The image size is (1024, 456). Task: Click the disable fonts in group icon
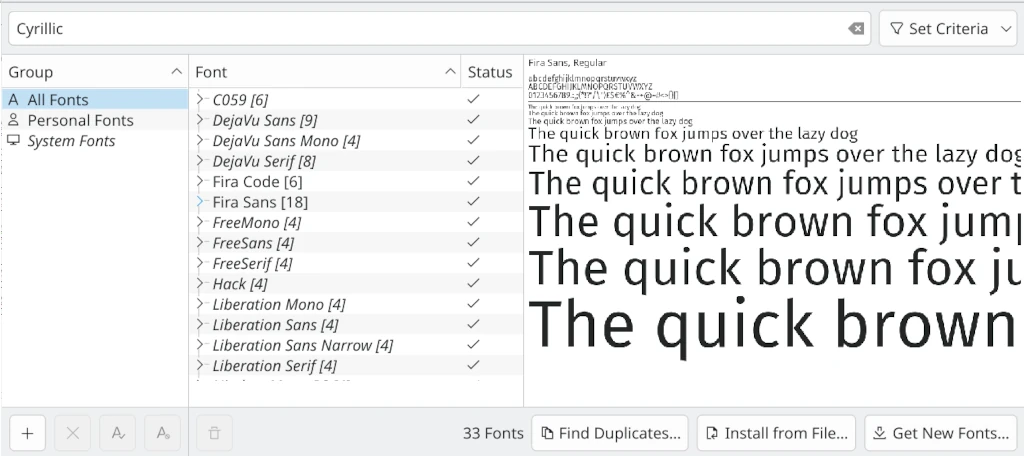(162, 433)
